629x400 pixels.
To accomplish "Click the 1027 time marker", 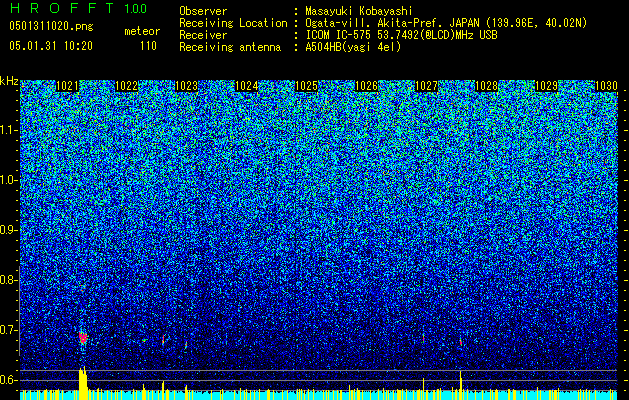I will (426, 86).
